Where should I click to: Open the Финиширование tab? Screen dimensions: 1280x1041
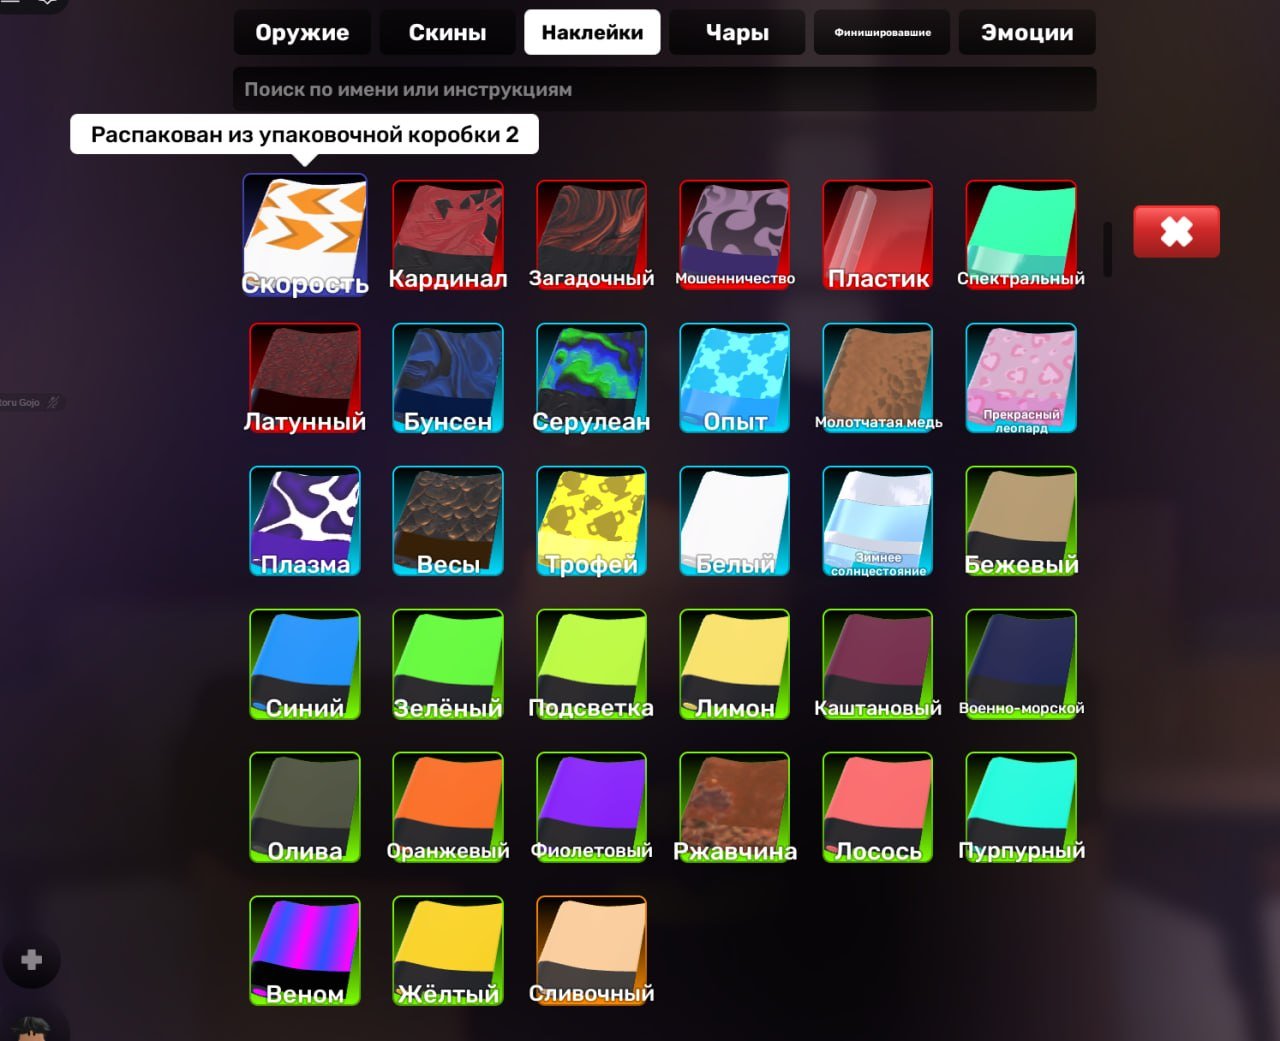[882, 32]
